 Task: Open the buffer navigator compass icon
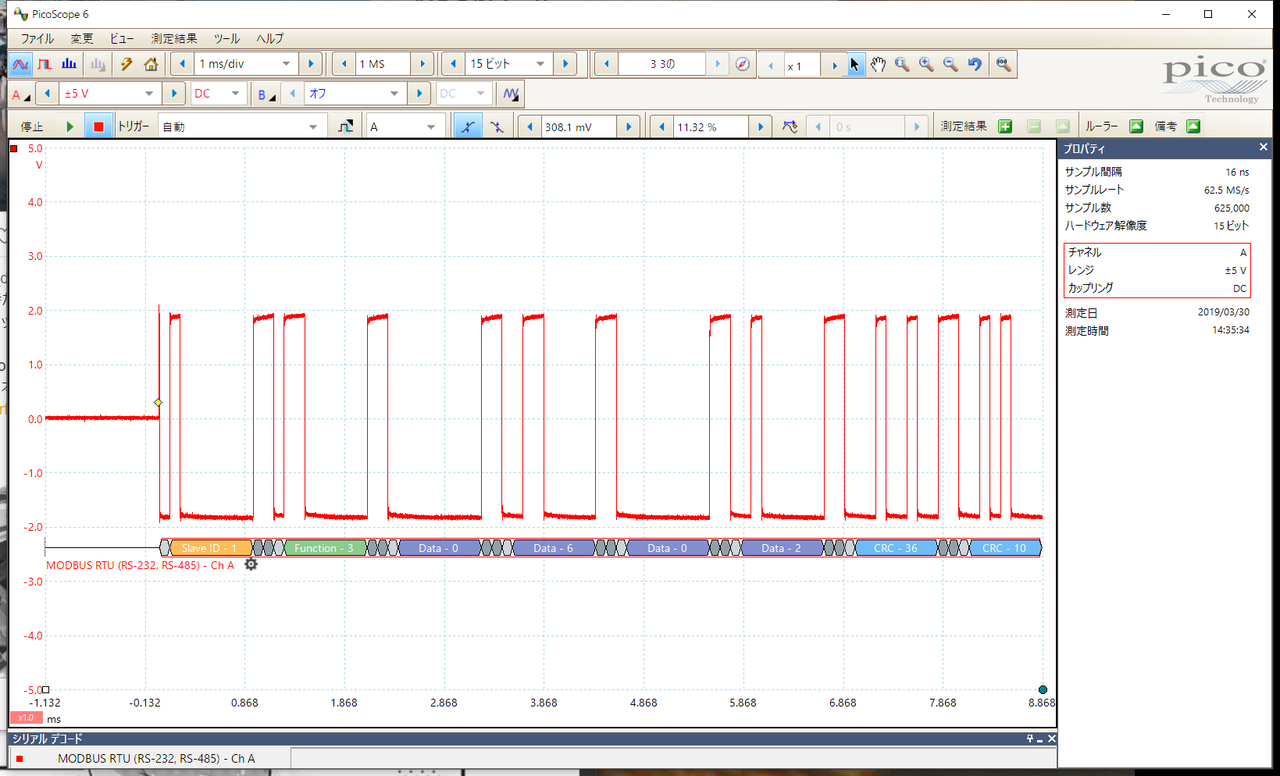click(743, 64)
